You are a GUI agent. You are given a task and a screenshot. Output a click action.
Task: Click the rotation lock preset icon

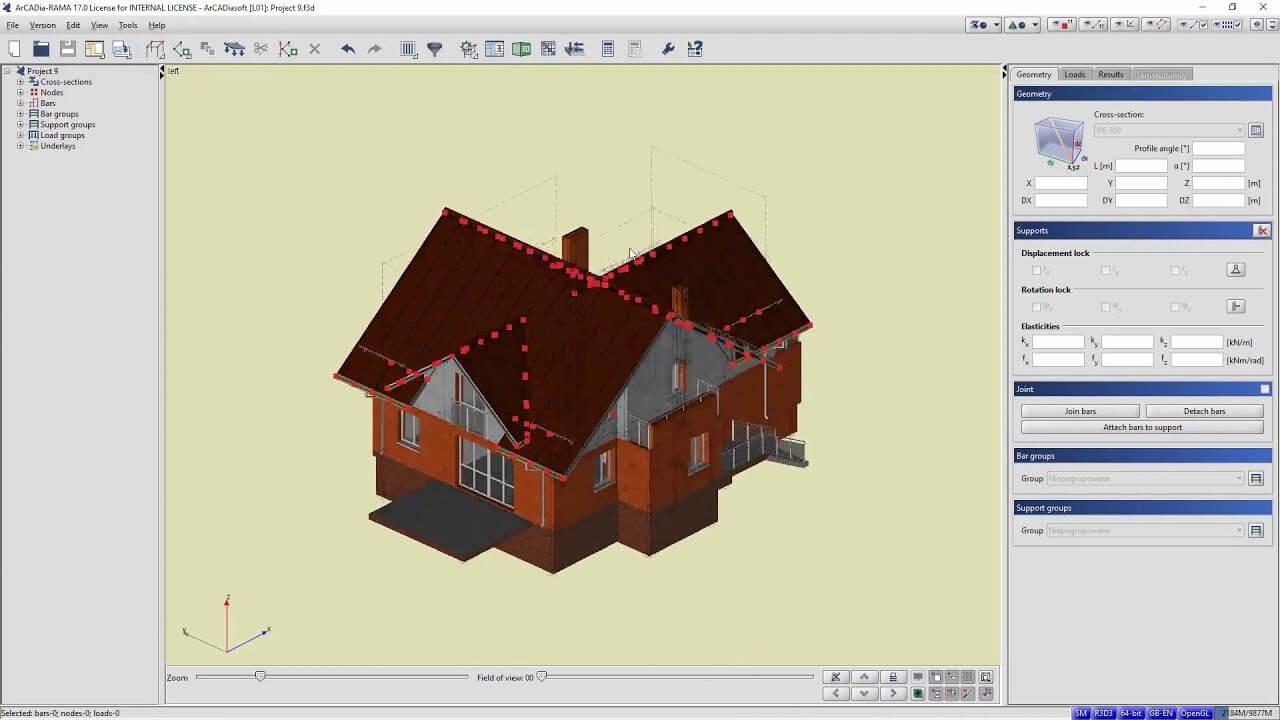tap(1236, 306)
